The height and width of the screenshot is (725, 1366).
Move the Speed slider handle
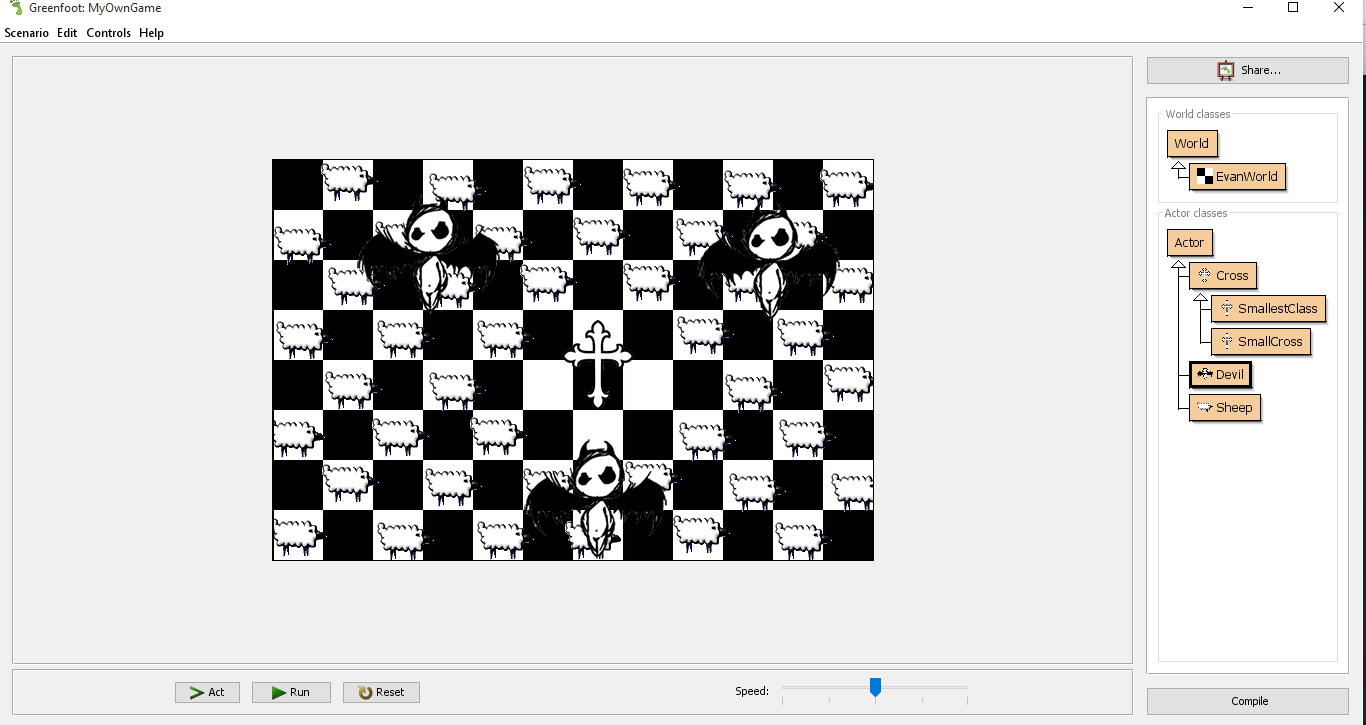coord(875,687)
